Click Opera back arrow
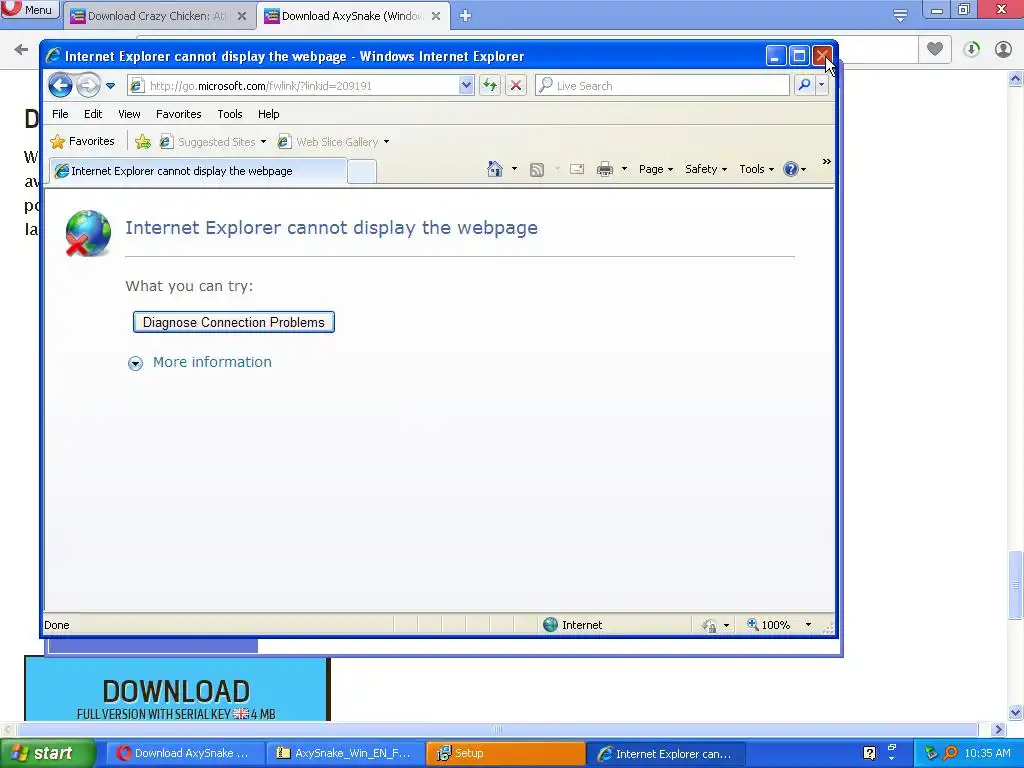The image size is (1024, 768). [x=21, y=50]
